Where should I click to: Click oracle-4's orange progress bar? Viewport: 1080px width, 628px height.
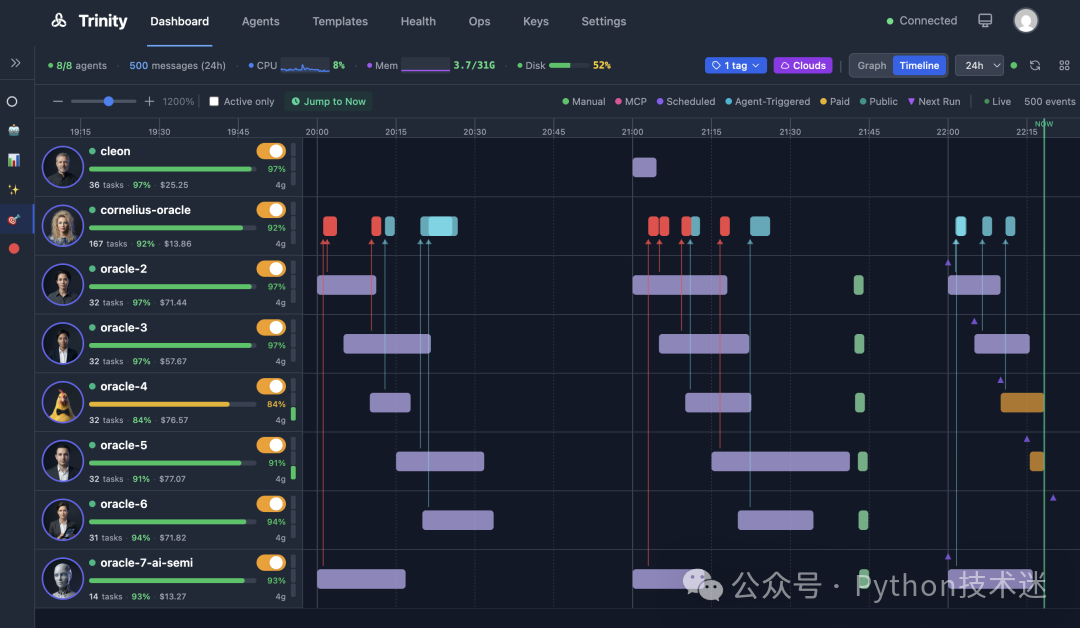click(159, 404)
